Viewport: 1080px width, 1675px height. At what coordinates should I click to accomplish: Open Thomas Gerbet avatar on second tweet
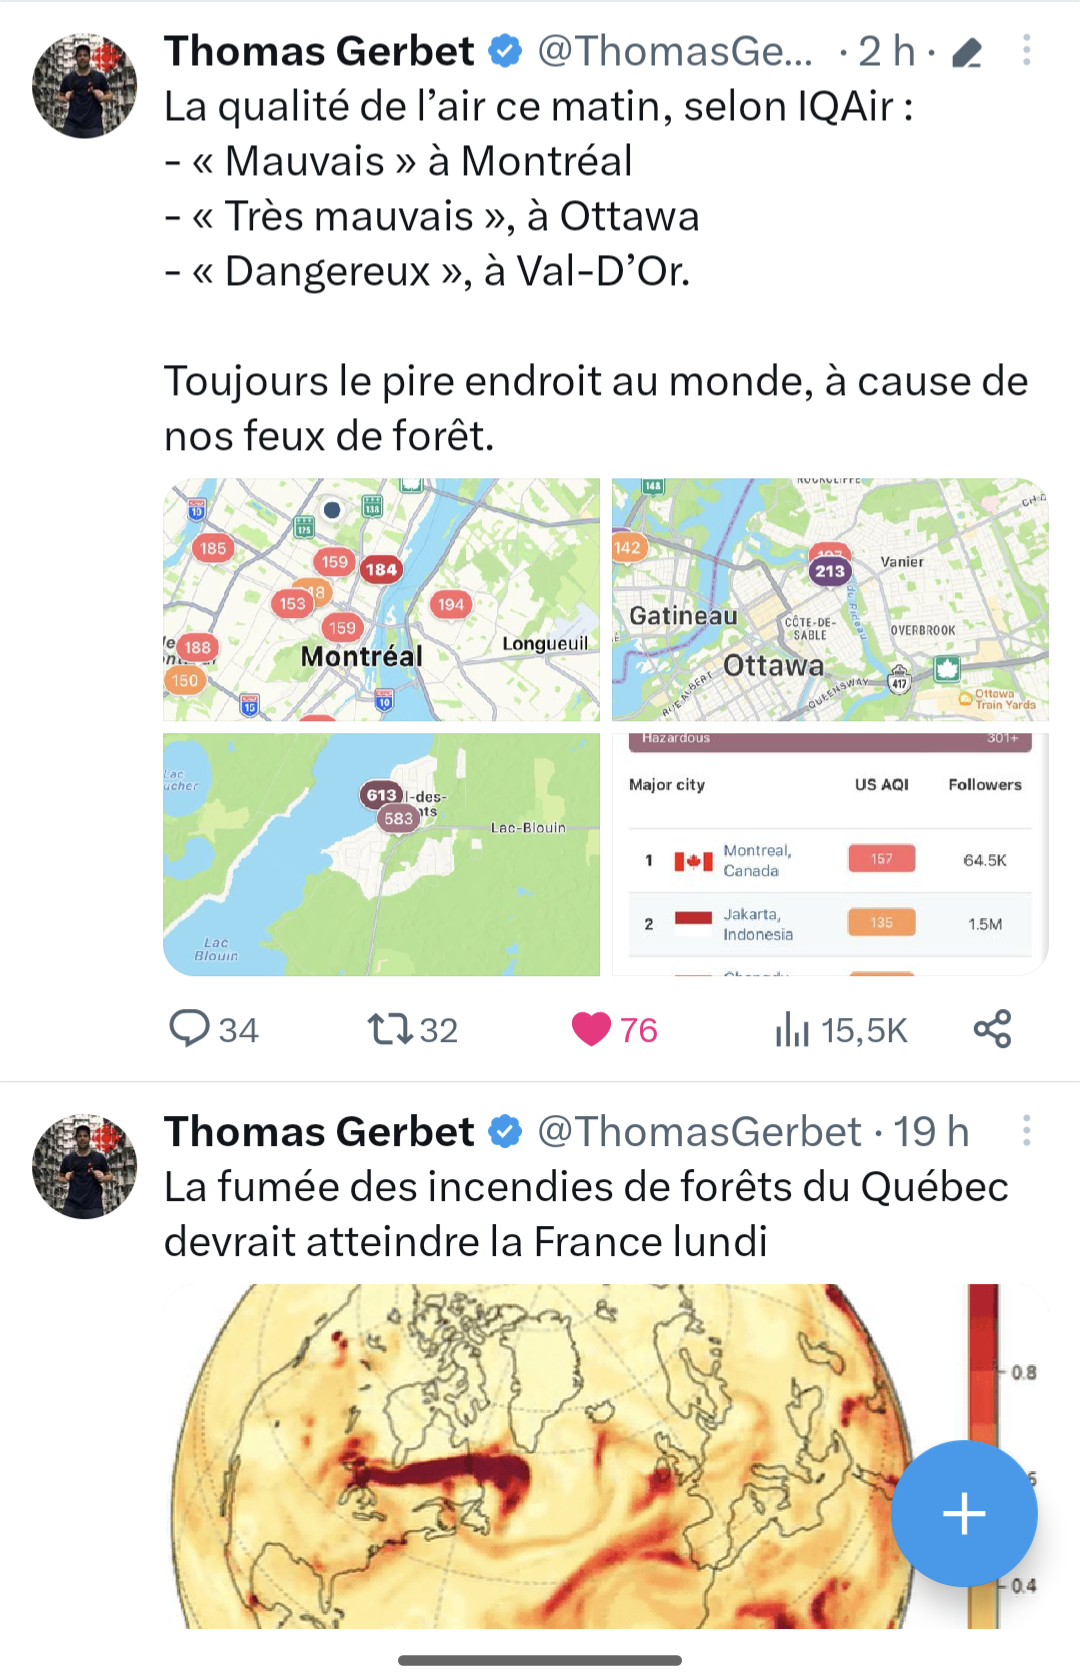coord(85,1166)
